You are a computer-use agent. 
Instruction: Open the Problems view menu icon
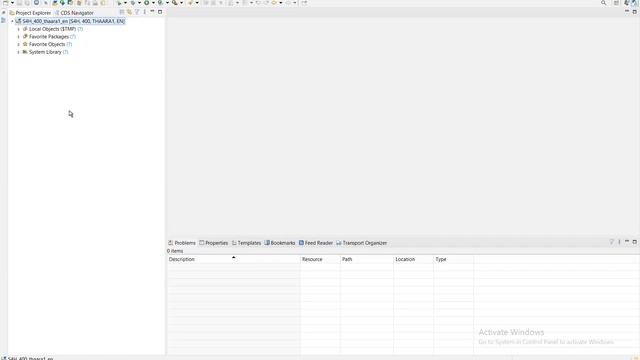pyautogui.click(x=619, y=242)
